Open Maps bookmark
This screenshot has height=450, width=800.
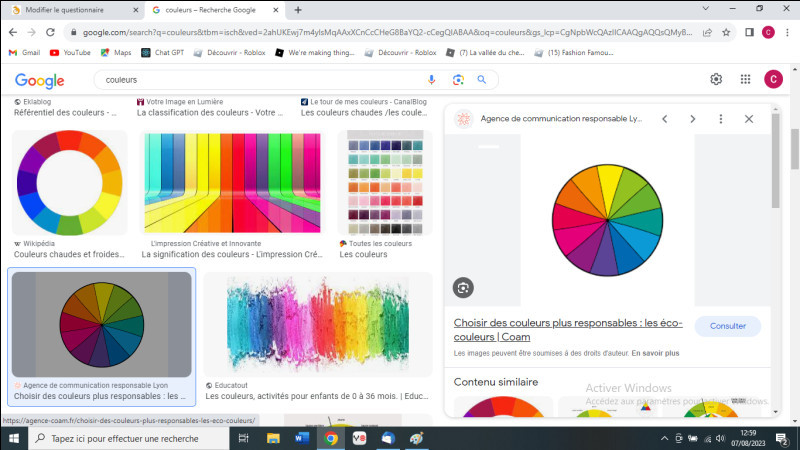(x=116, y=53)
